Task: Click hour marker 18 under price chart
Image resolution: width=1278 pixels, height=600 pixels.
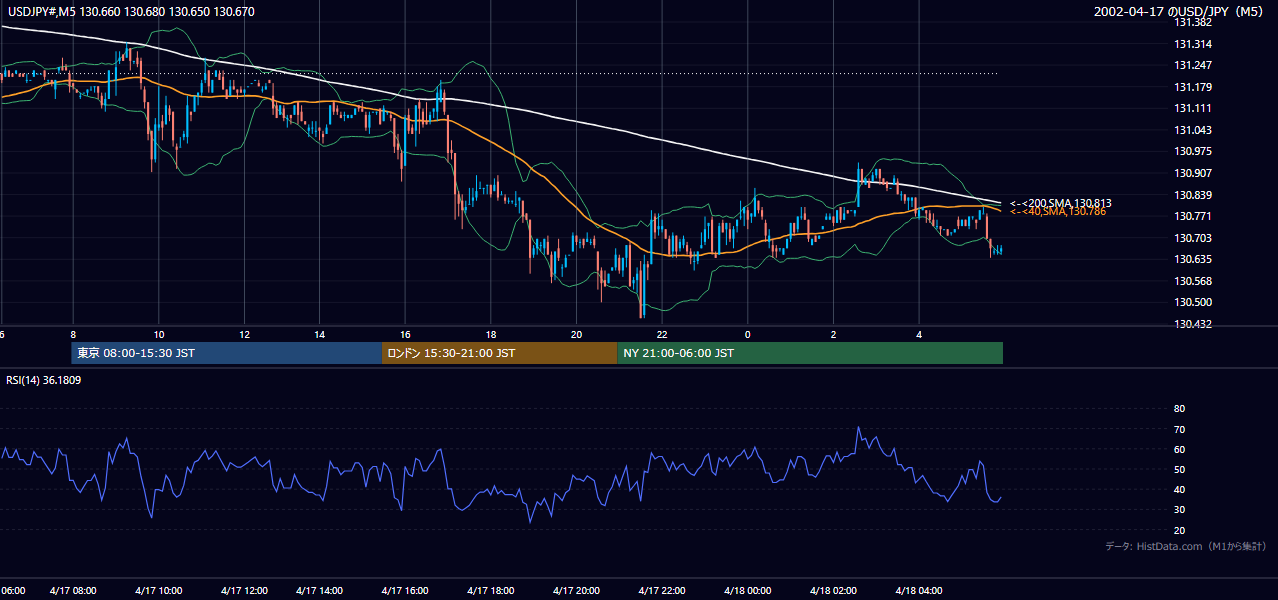Action: 491,335
